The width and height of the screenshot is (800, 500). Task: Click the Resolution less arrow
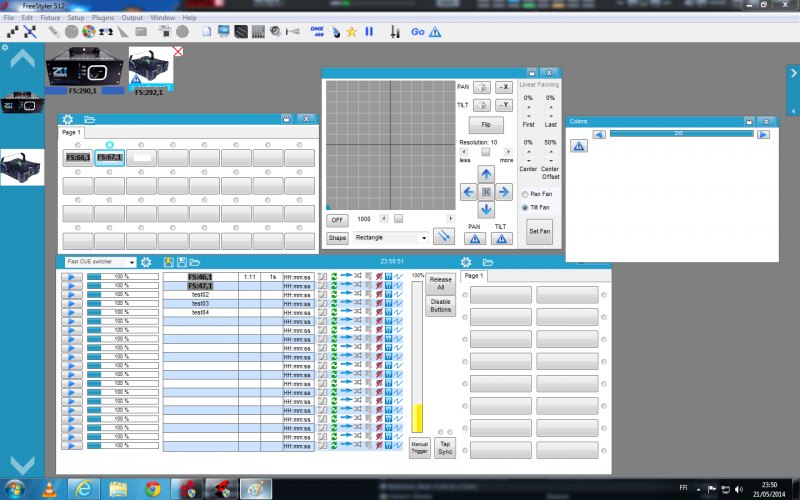(x=464, y=152)
